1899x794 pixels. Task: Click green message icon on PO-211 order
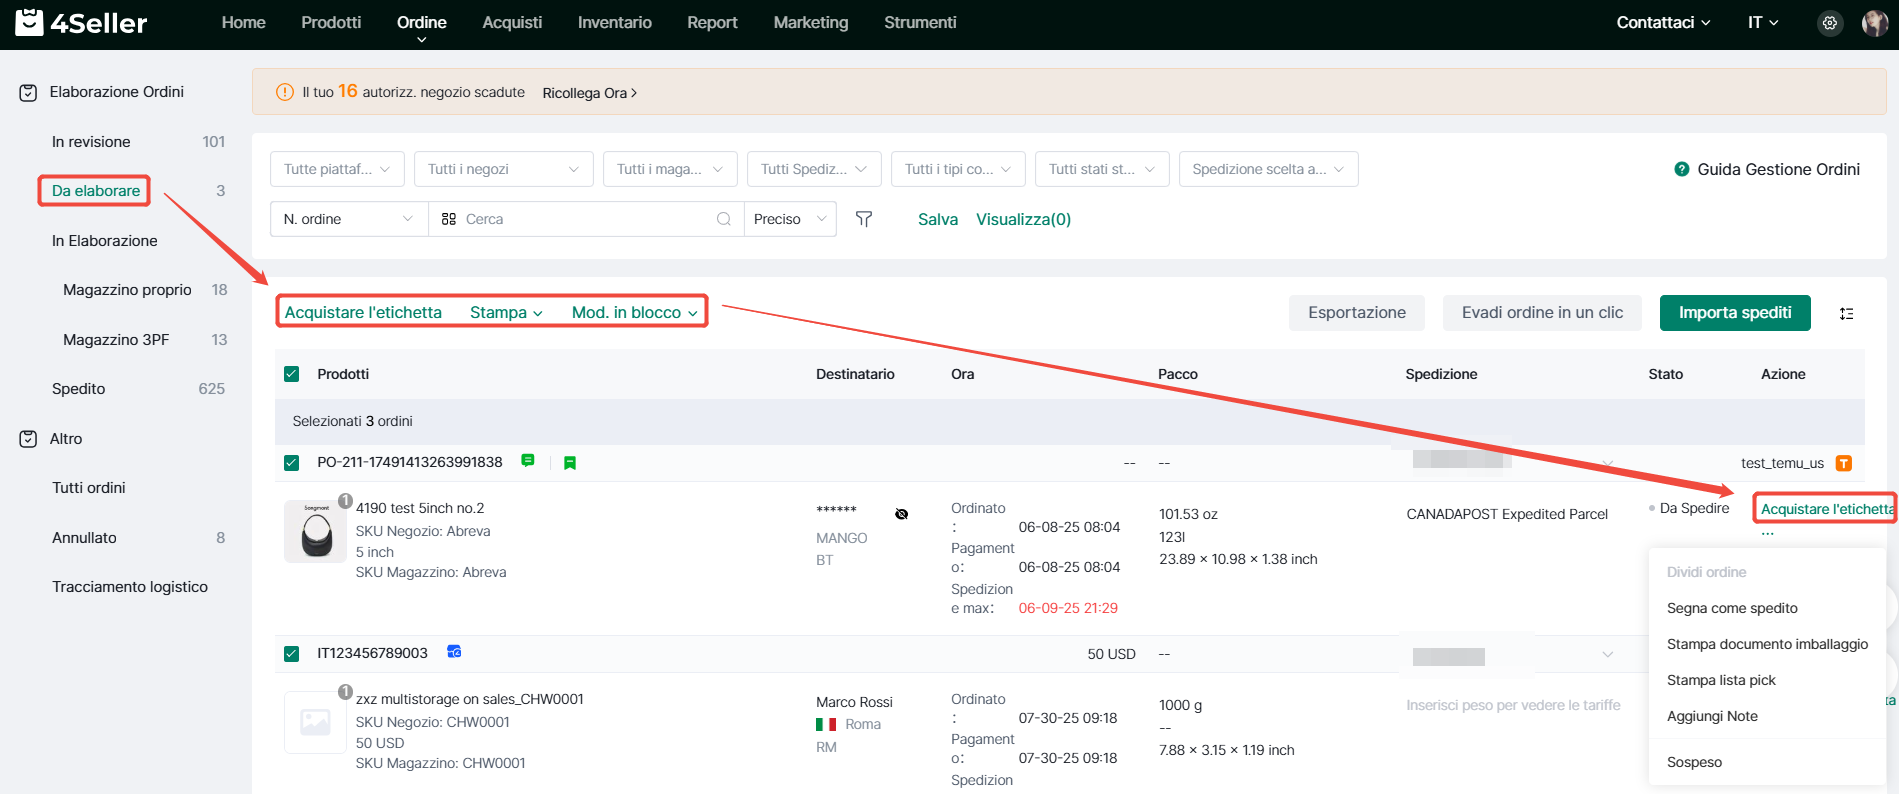coord(528,461)
